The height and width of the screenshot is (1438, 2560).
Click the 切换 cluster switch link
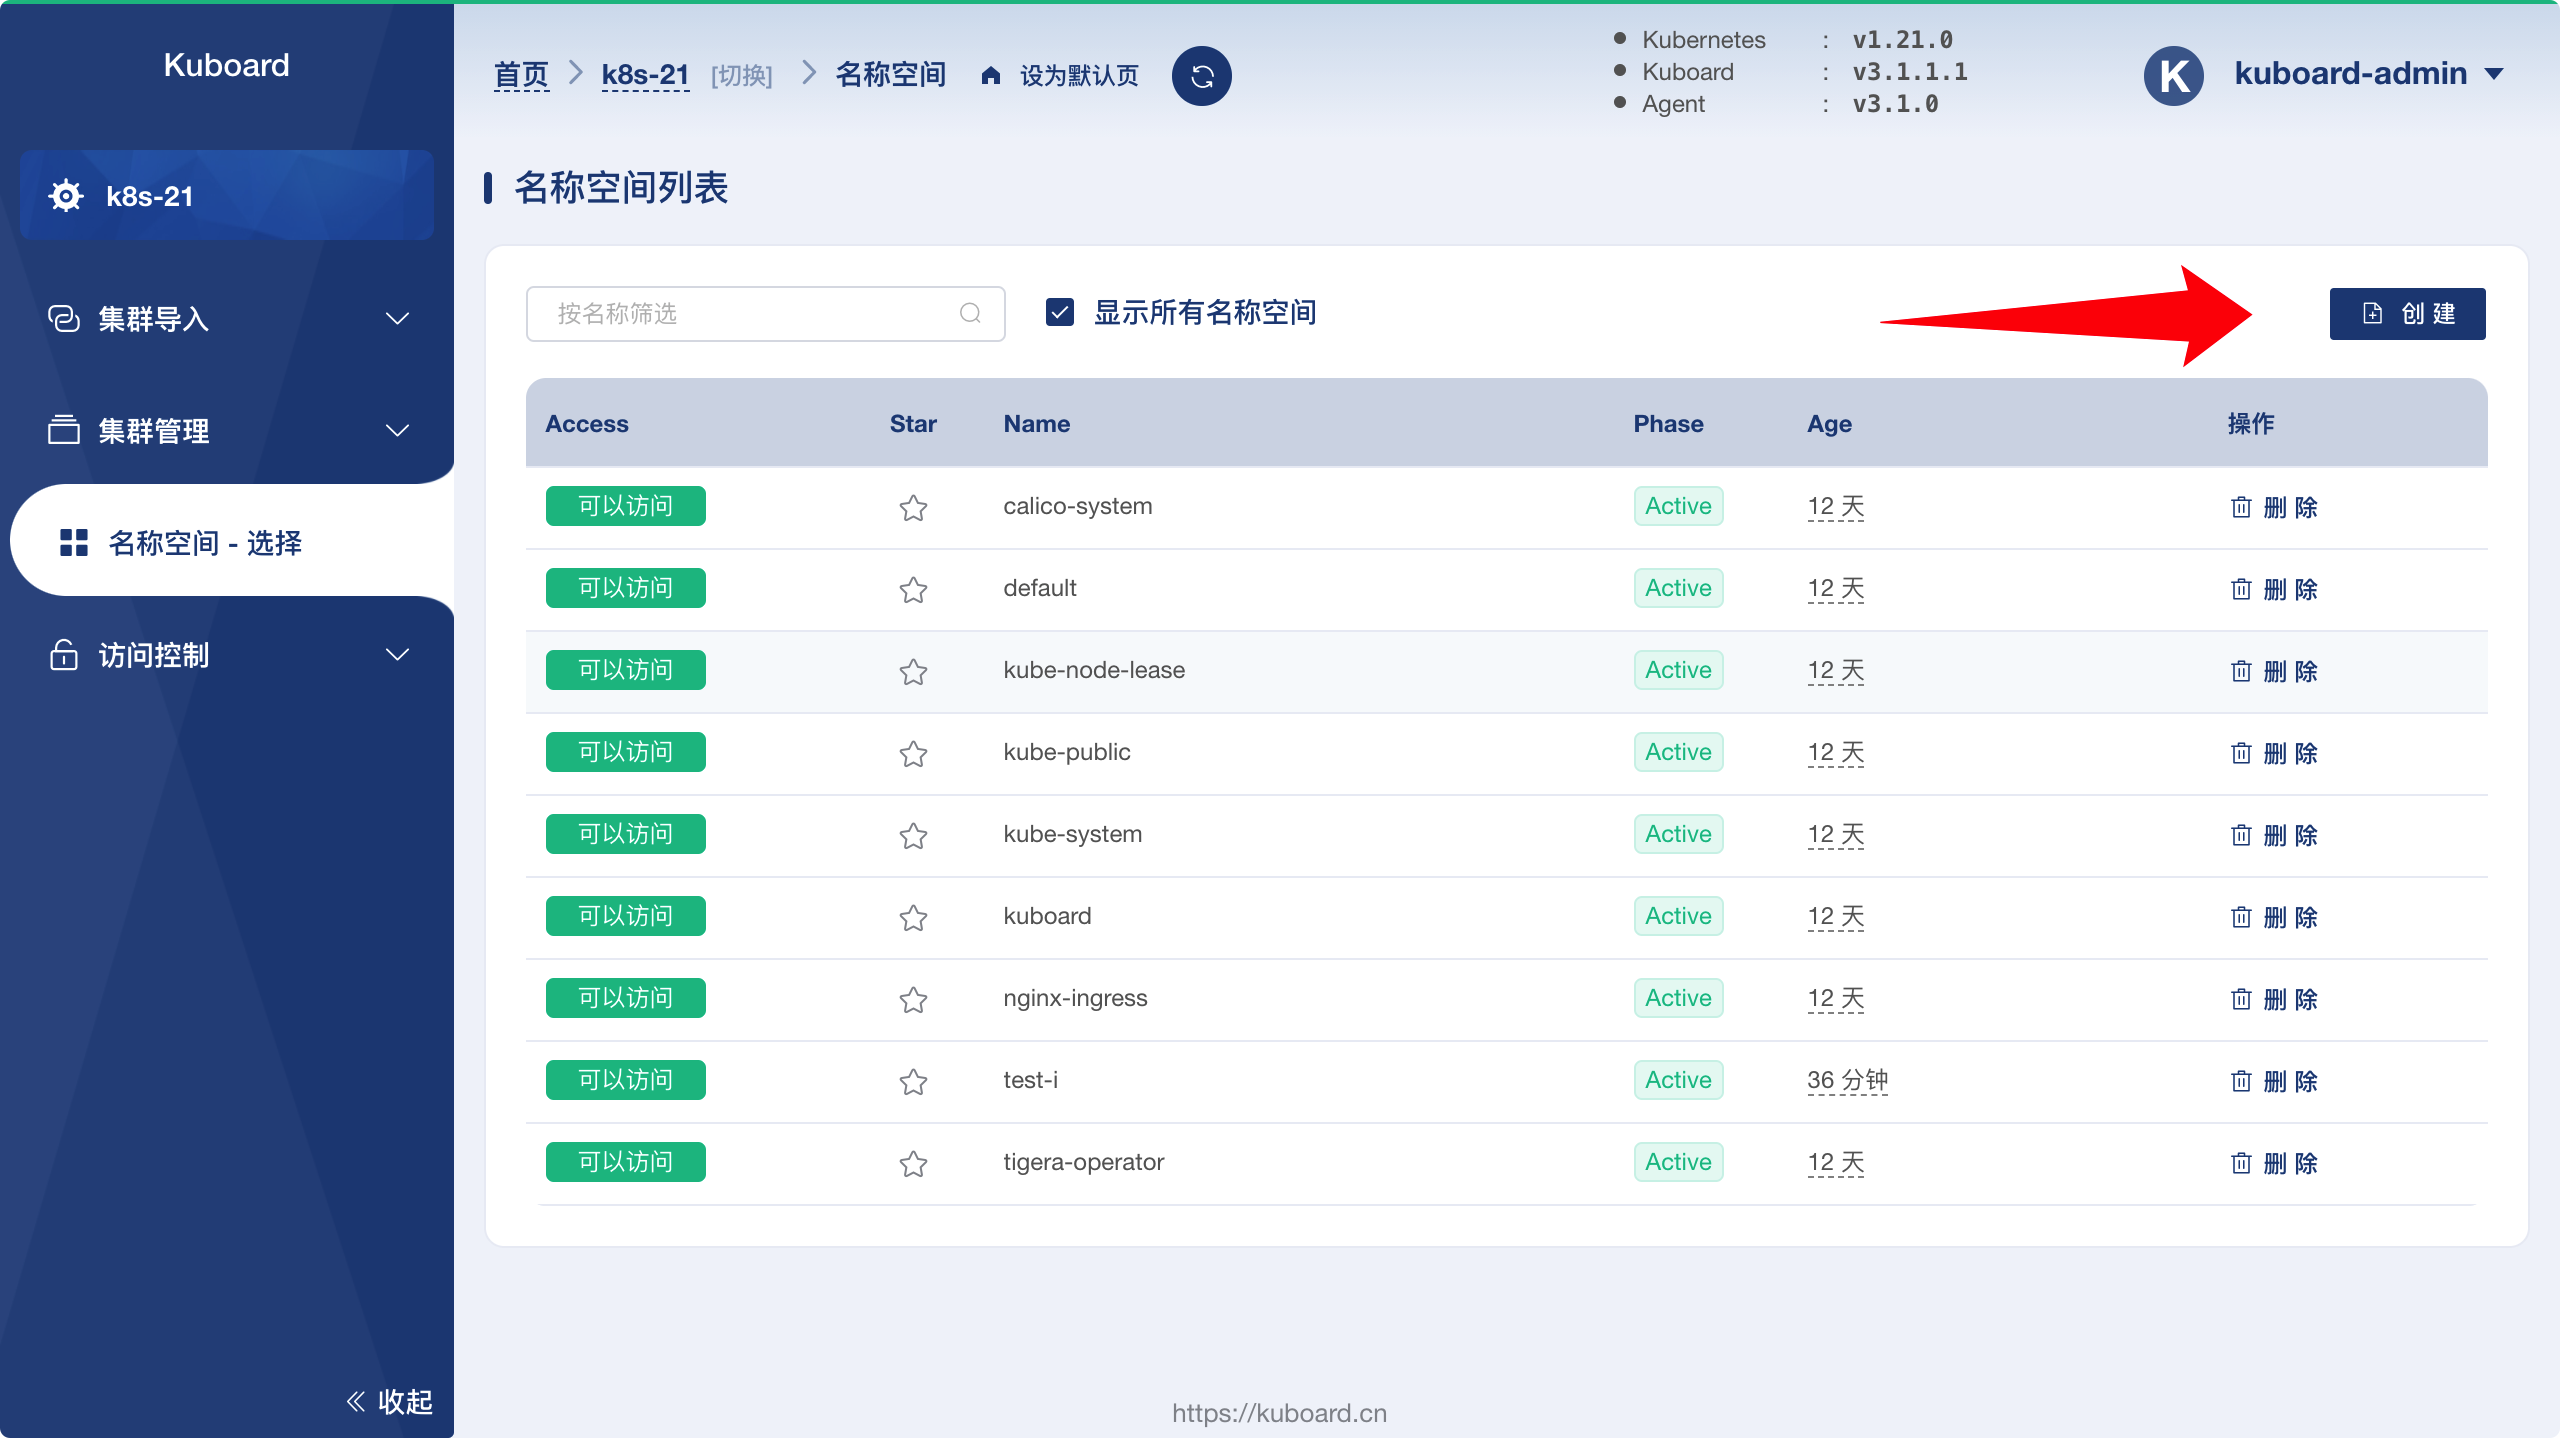tap(741, 76)
